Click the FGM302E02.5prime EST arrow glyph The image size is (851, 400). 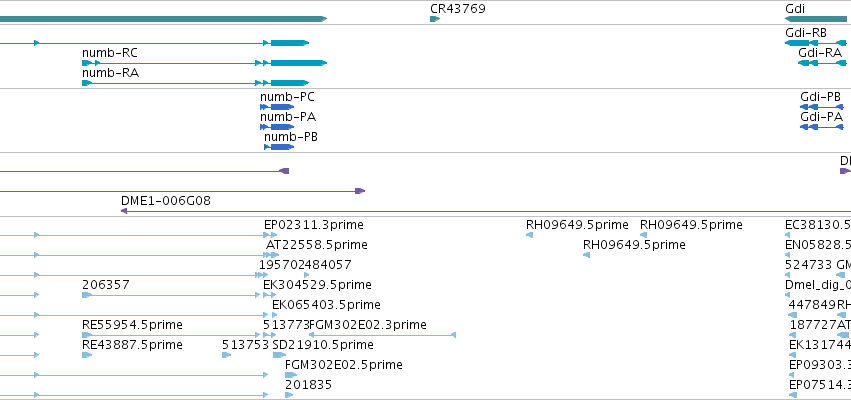click(291, 375)
